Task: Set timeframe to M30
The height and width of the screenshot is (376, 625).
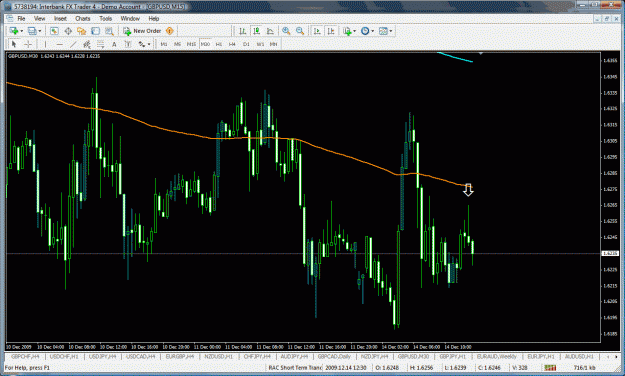Action: 205,44
